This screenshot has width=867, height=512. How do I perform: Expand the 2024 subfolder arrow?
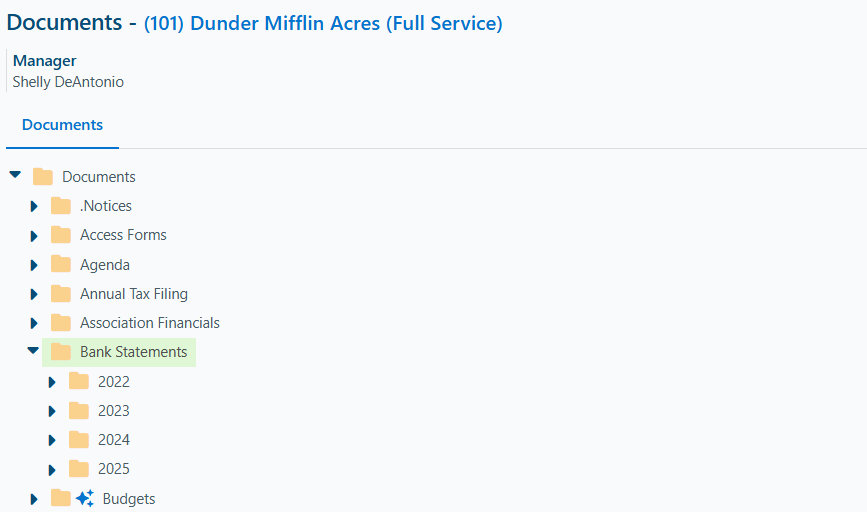(52, 441)
